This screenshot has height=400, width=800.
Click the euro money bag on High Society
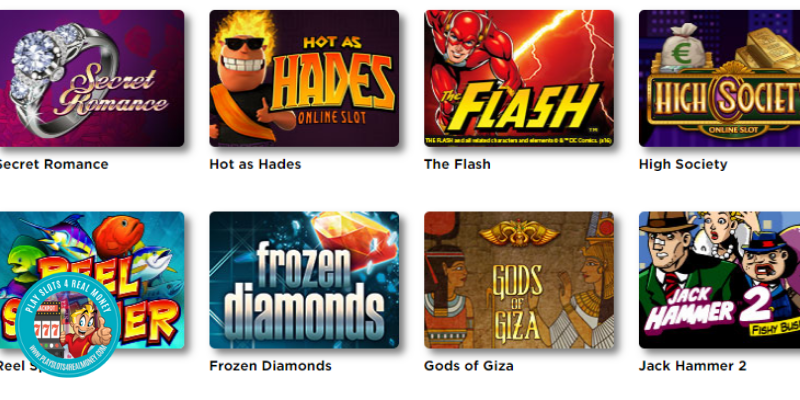pyautogui.click(x=683, y=47)
